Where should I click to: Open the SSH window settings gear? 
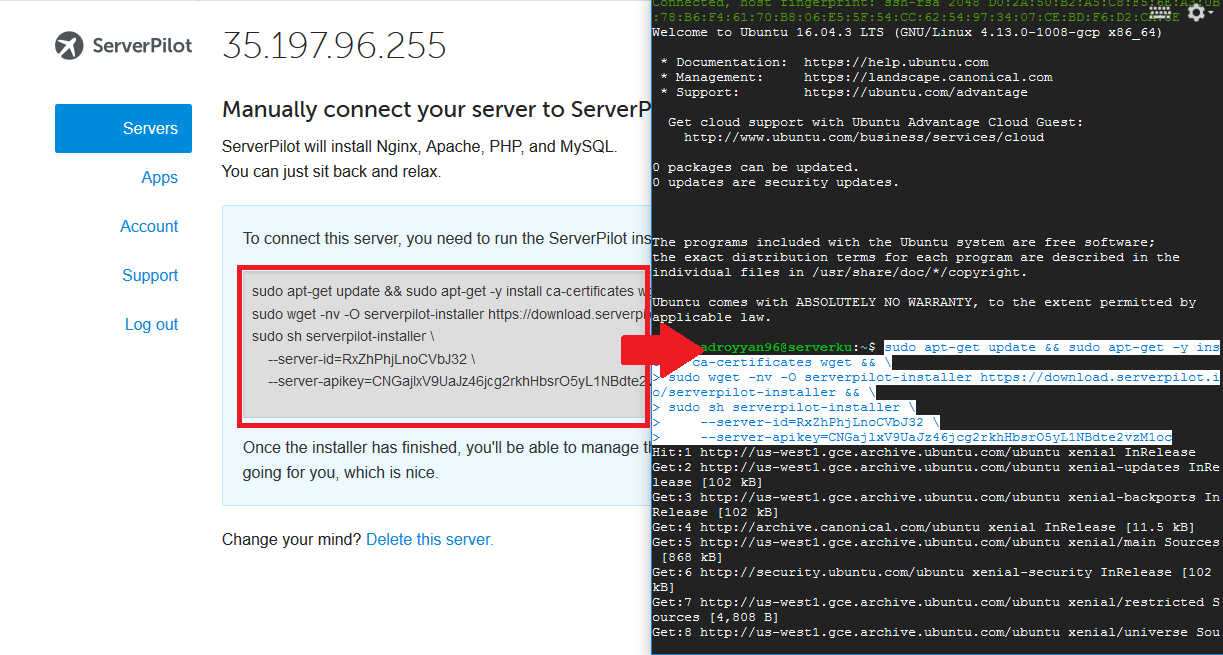1196,12
